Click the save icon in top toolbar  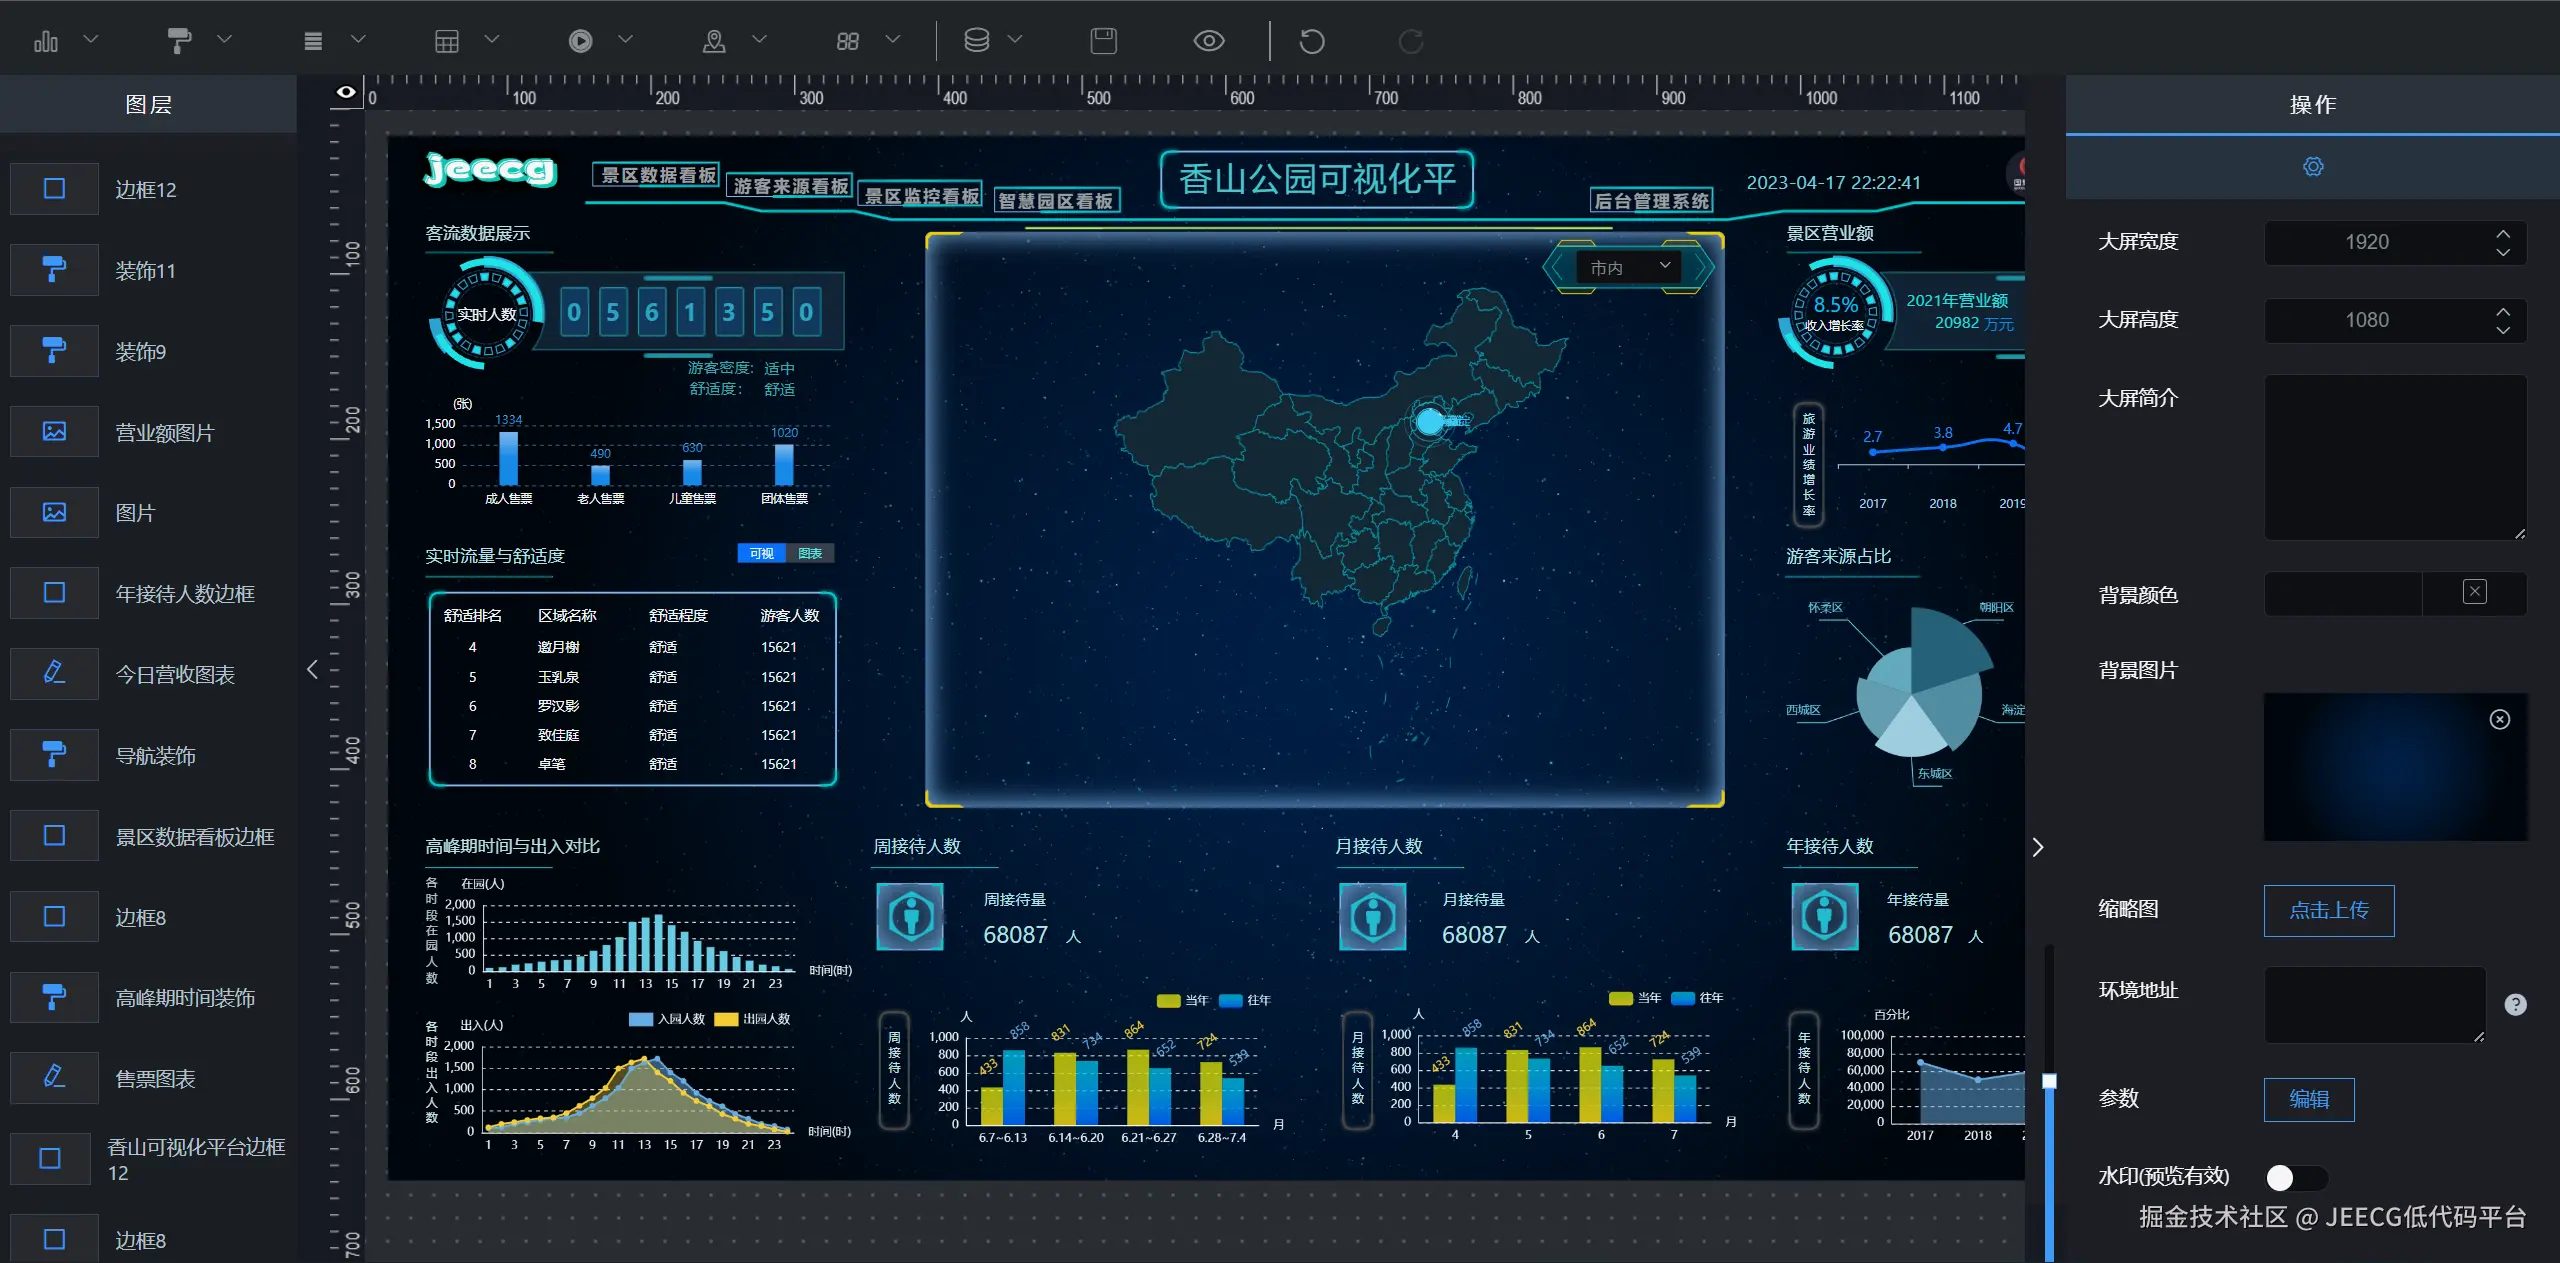1103,41
